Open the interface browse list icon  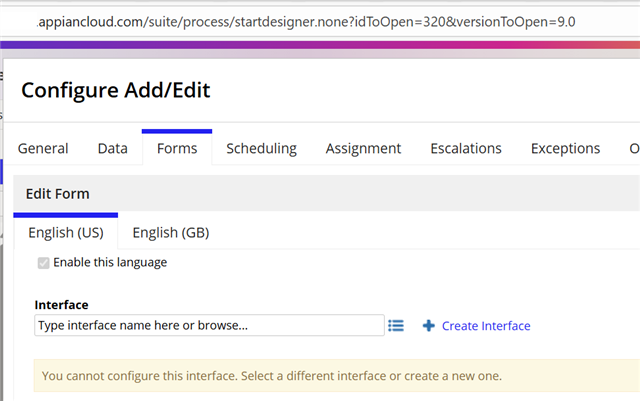(396, 325)
